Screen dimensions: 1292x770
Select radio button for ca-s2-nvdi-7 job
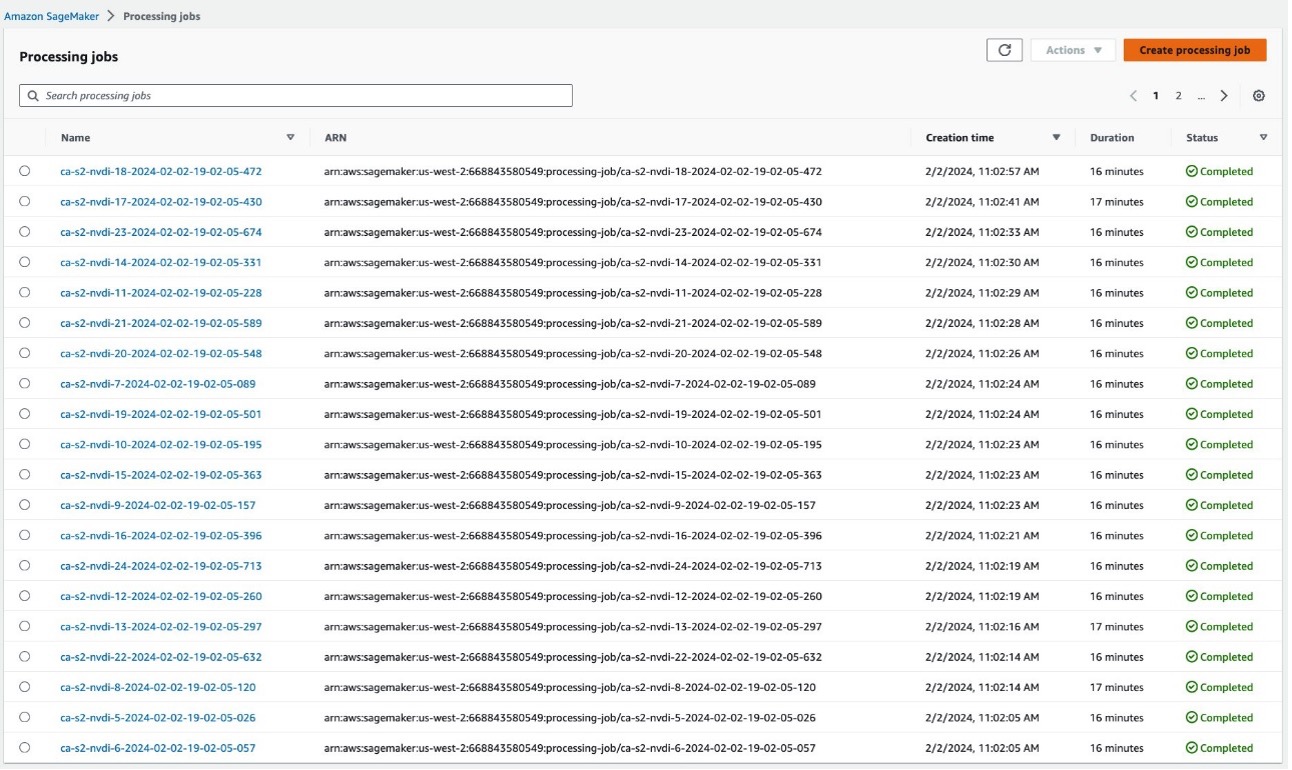pyautogui.click(x=24, y=383)
